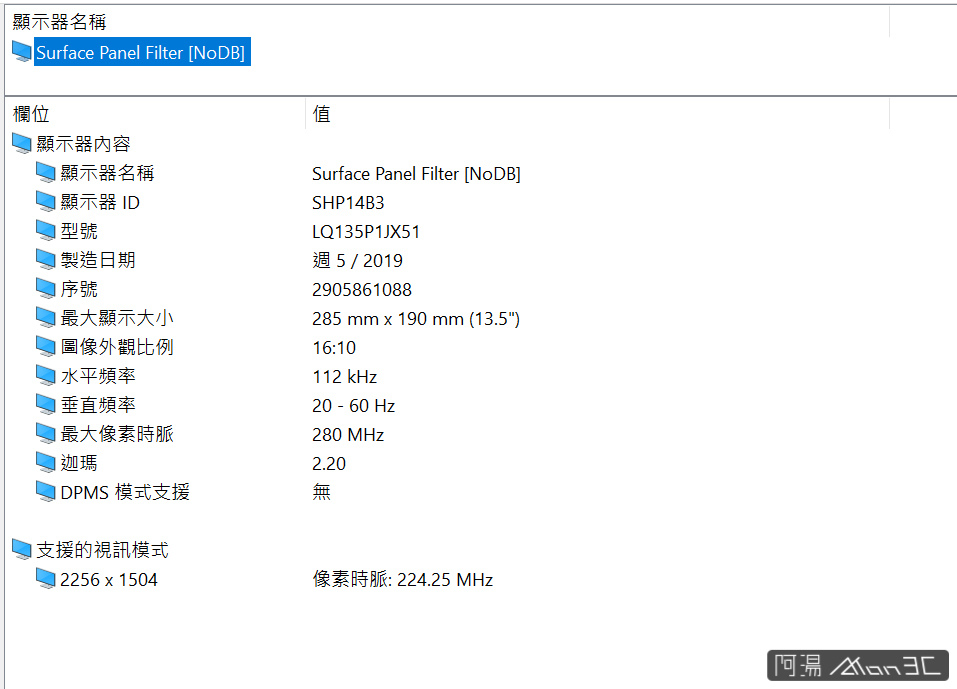957x689 pixels.
Task: Select the 垂直頻率 field label
Action: pos(98,405)
